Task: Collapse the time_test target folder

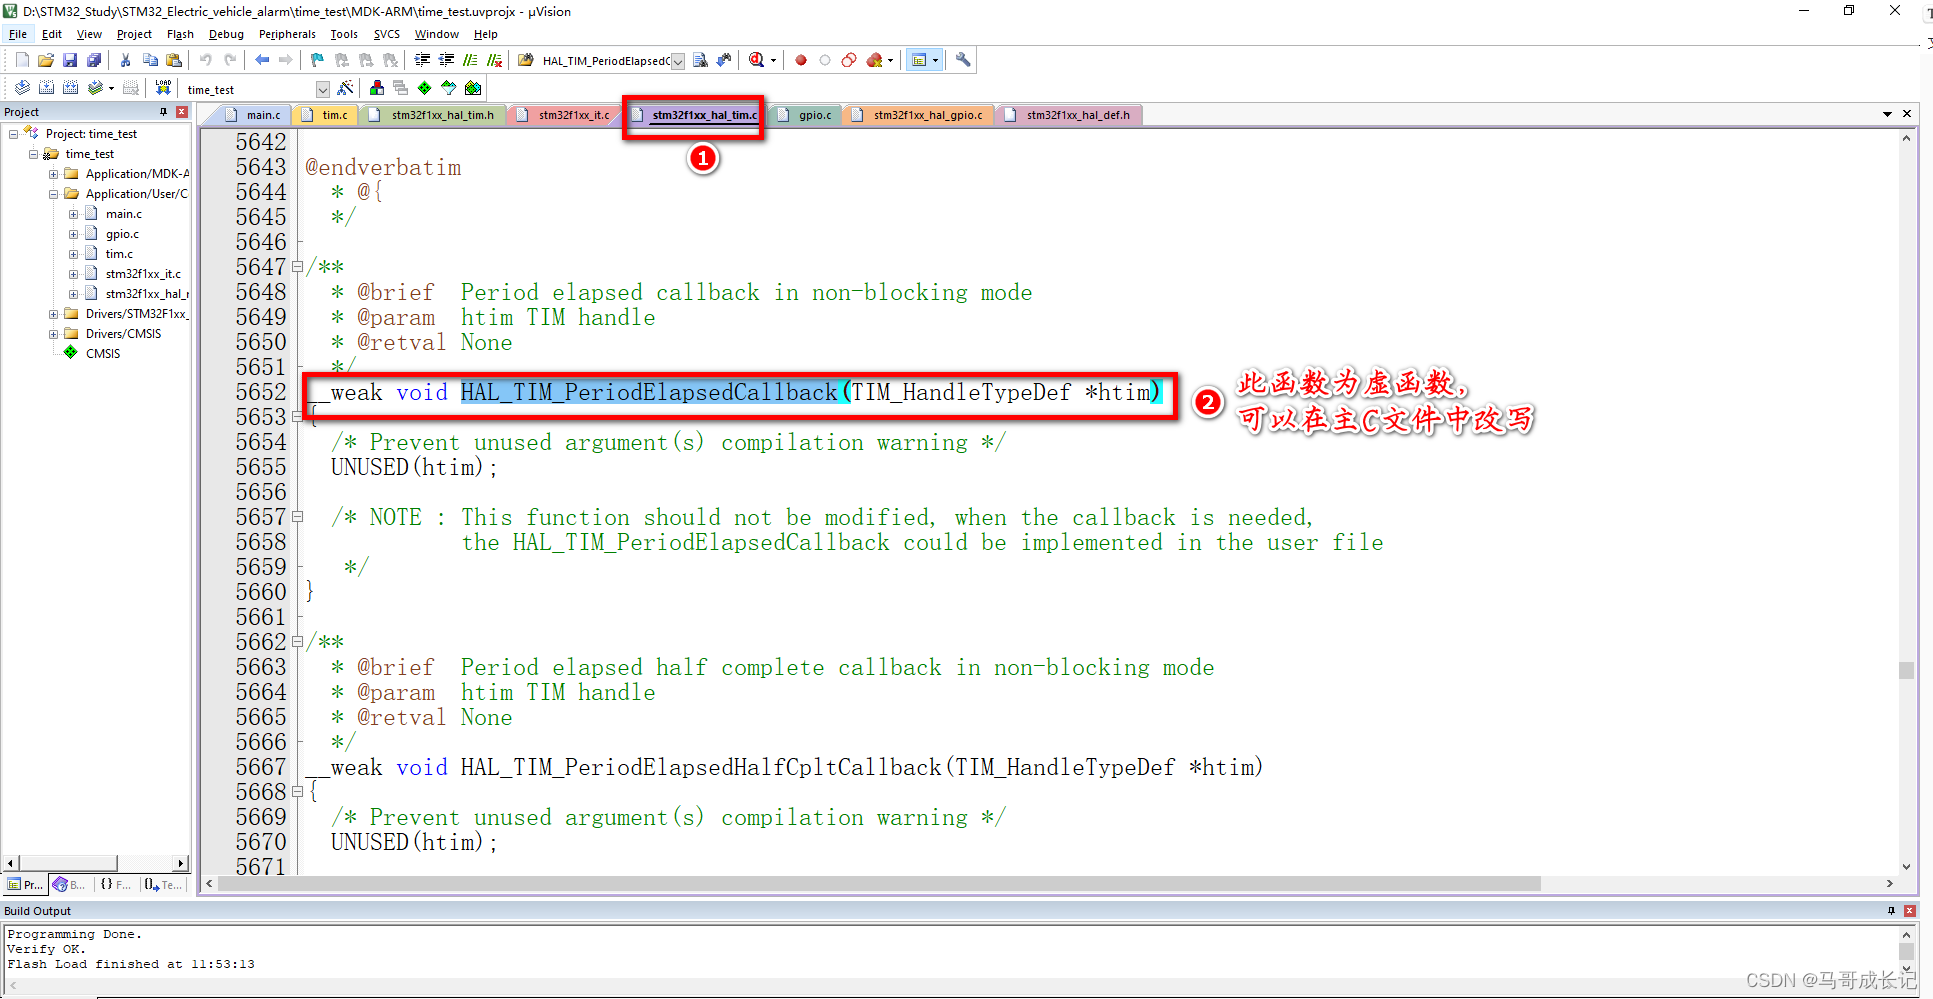Action: pos(33,154)
